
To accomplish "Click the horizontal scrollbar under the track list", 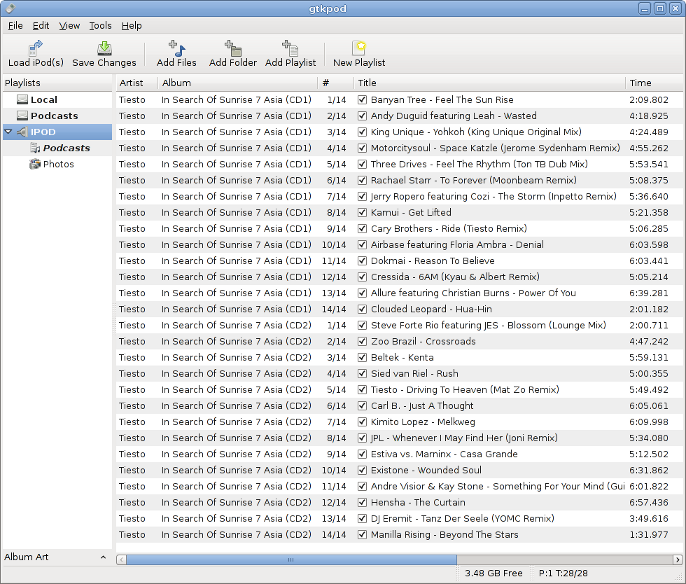I will pyautogui.click(x=290, y=559).
